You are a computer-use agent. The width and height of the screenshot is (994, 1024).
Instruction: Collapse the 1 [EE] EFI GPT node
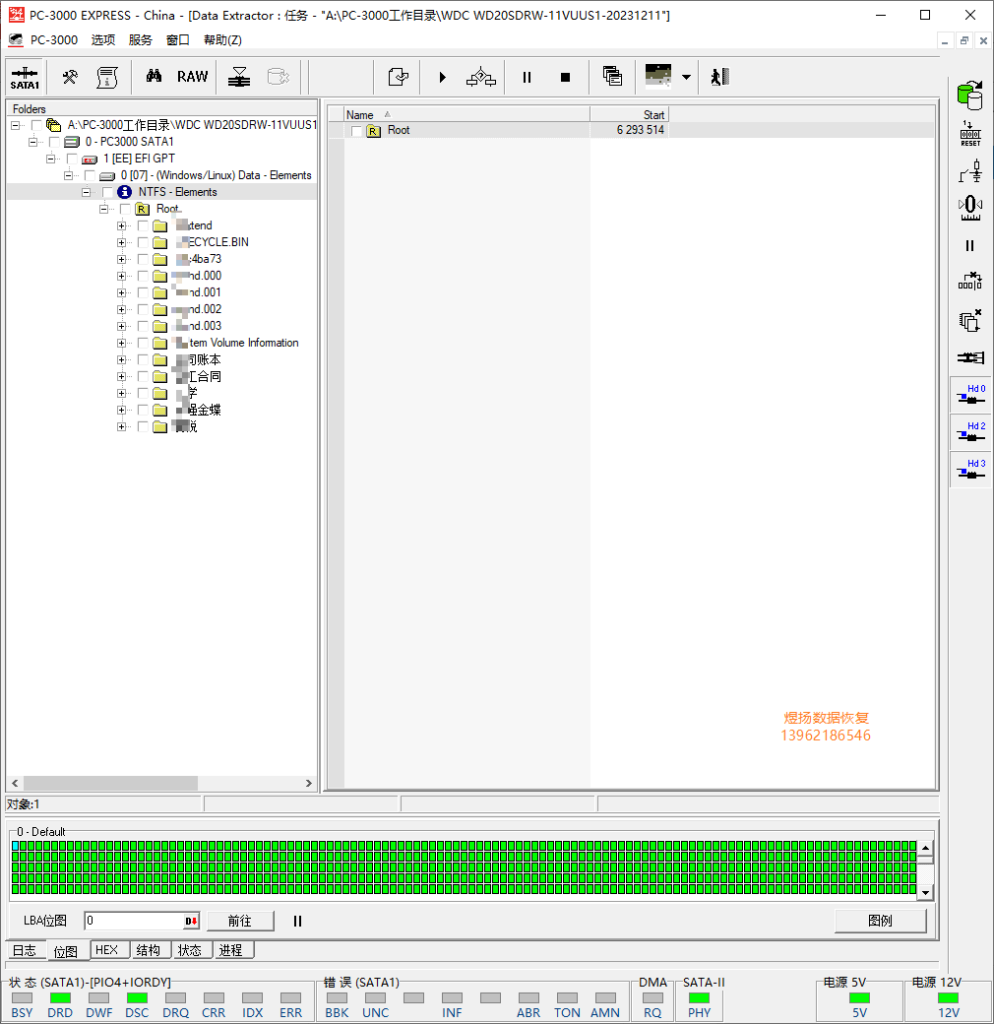(x=50, y=159)
